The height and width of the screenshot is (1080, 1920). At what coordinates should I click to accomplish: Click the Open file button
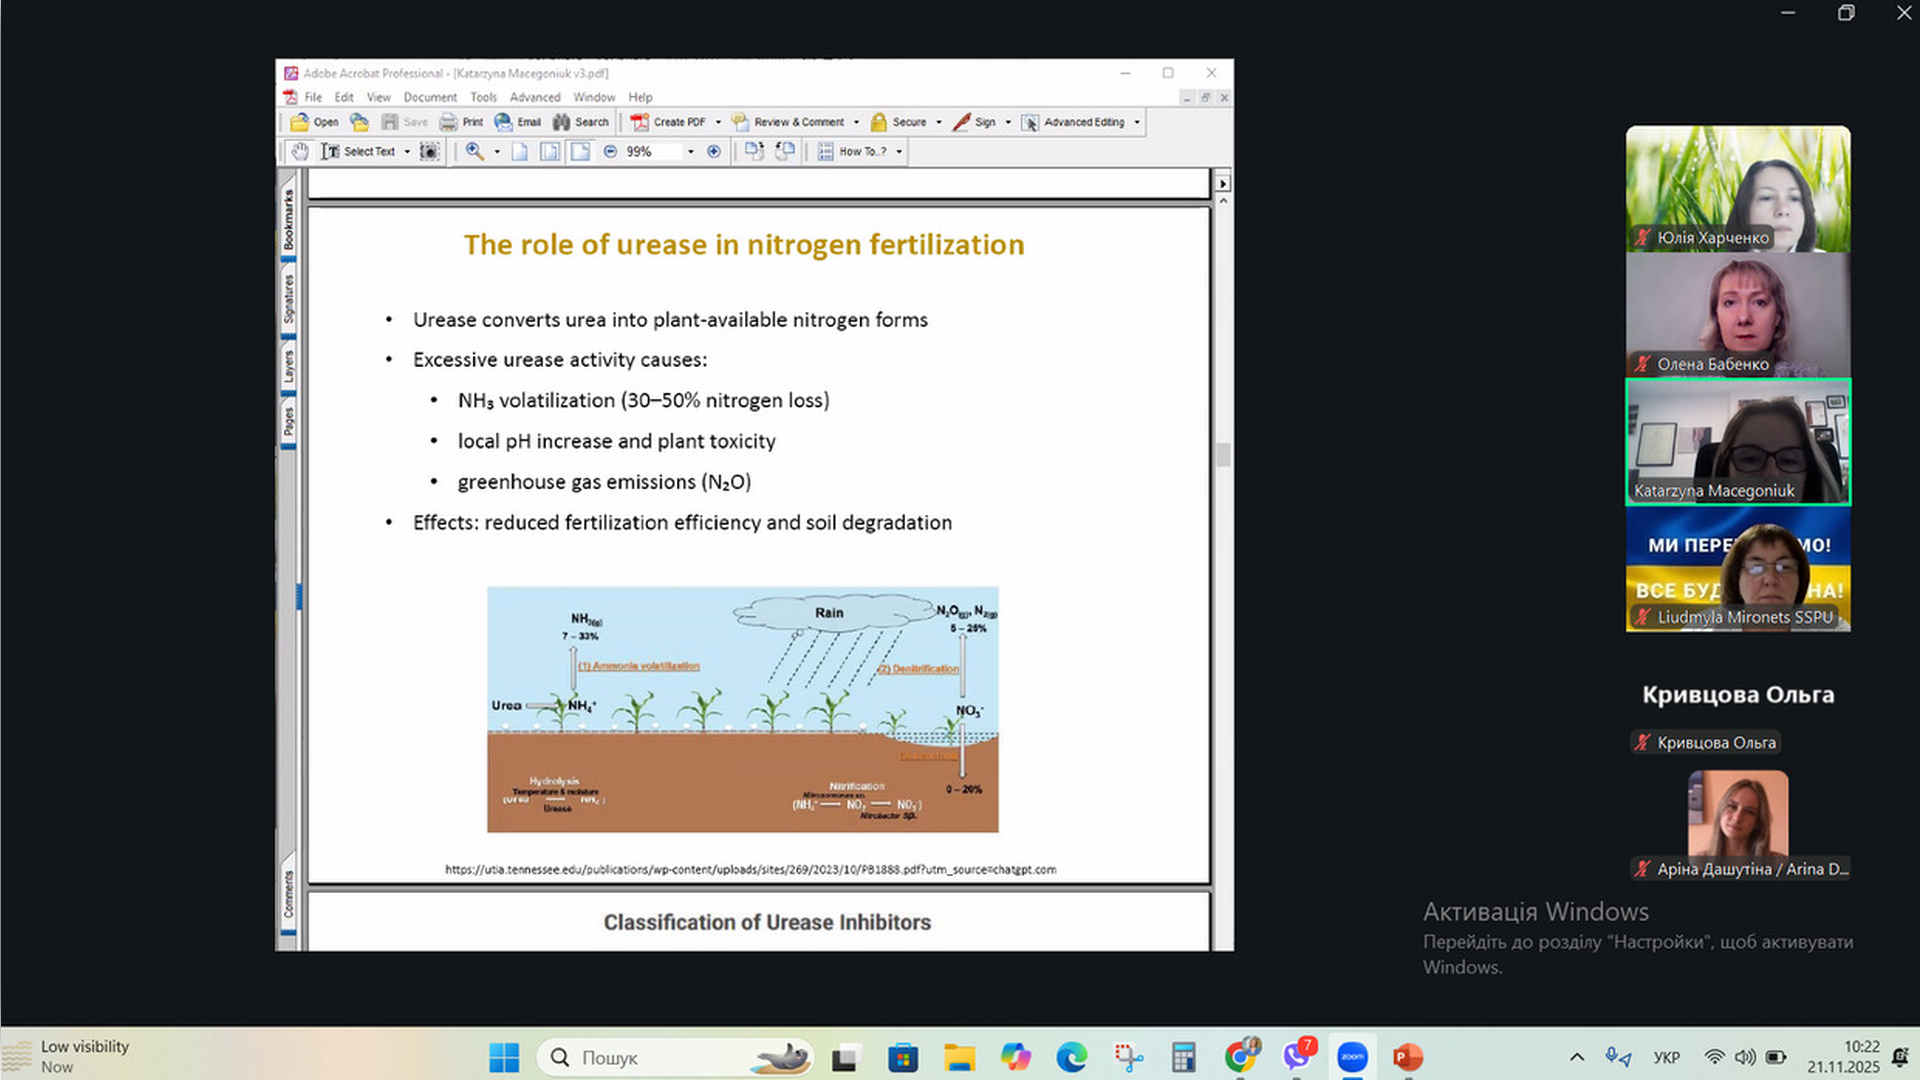[x=314, y=122]
